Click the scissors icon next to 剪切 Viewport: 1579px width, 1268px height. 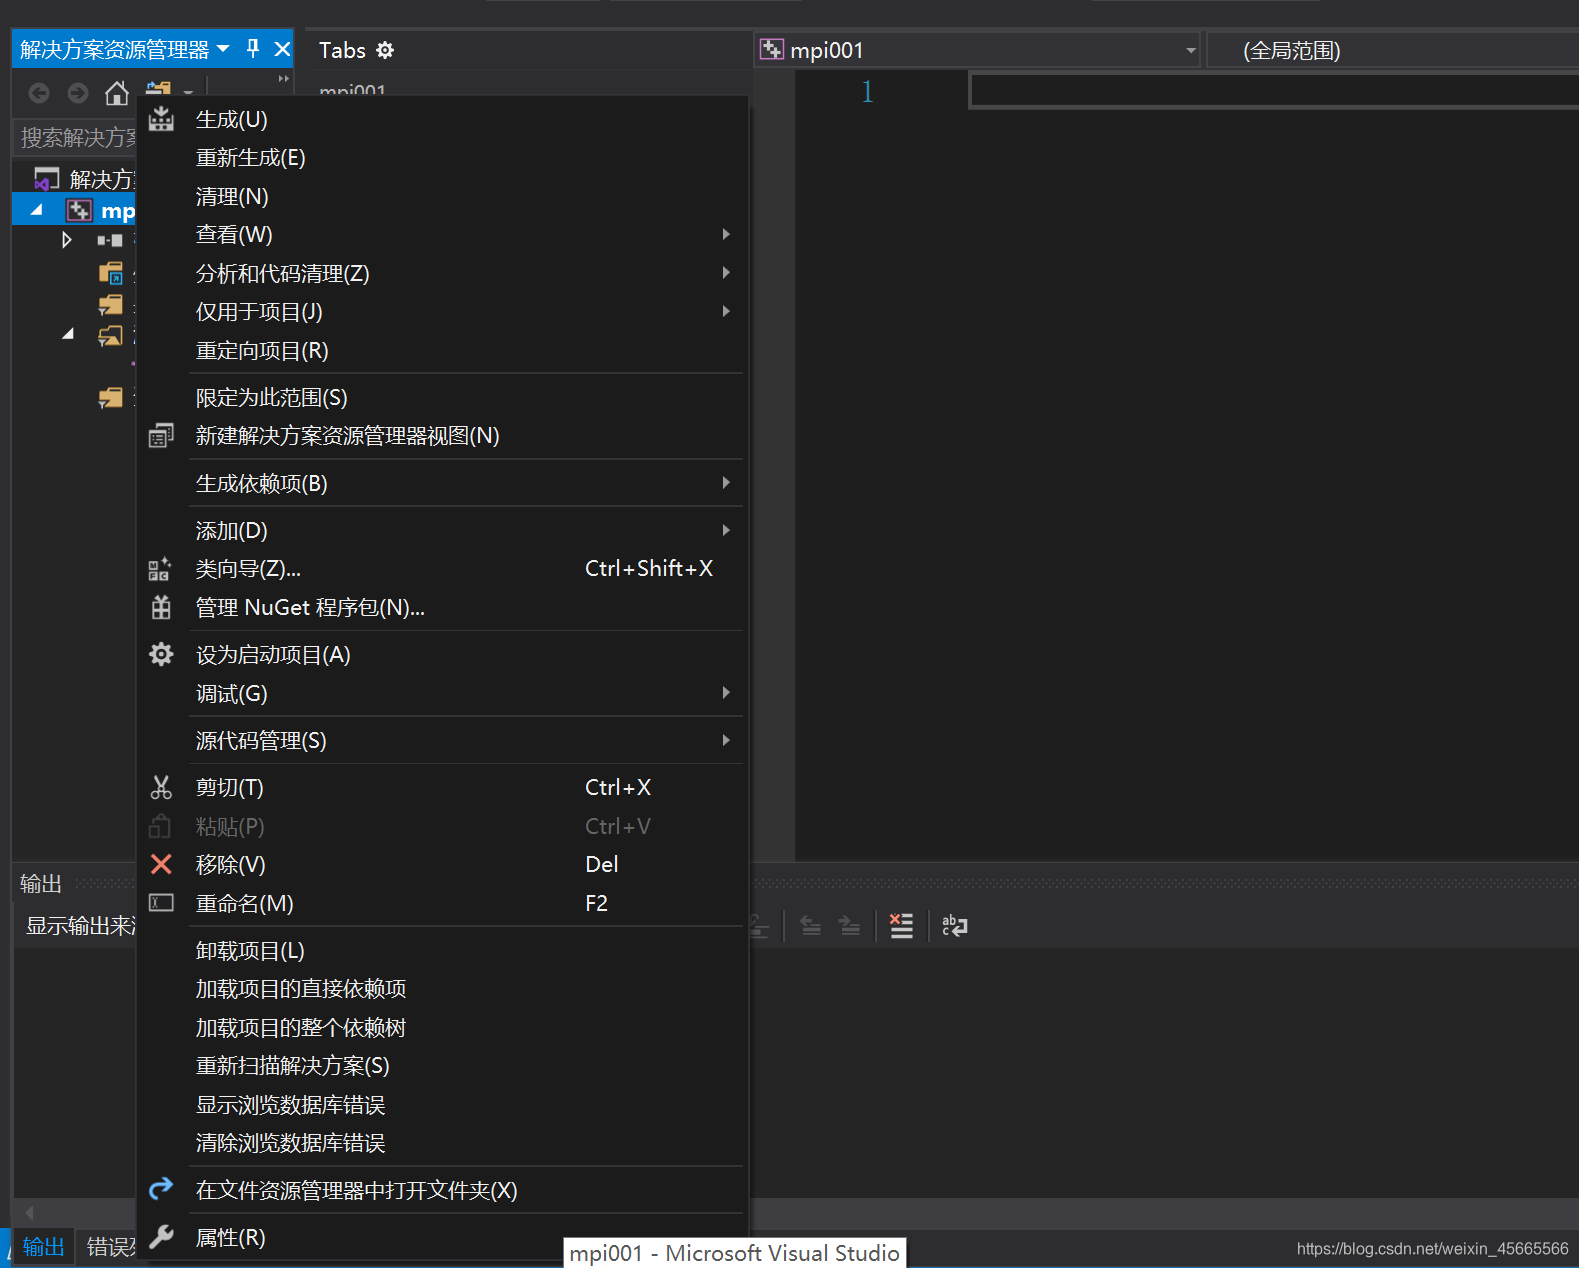pyautogui.click(x=161, y=787)
